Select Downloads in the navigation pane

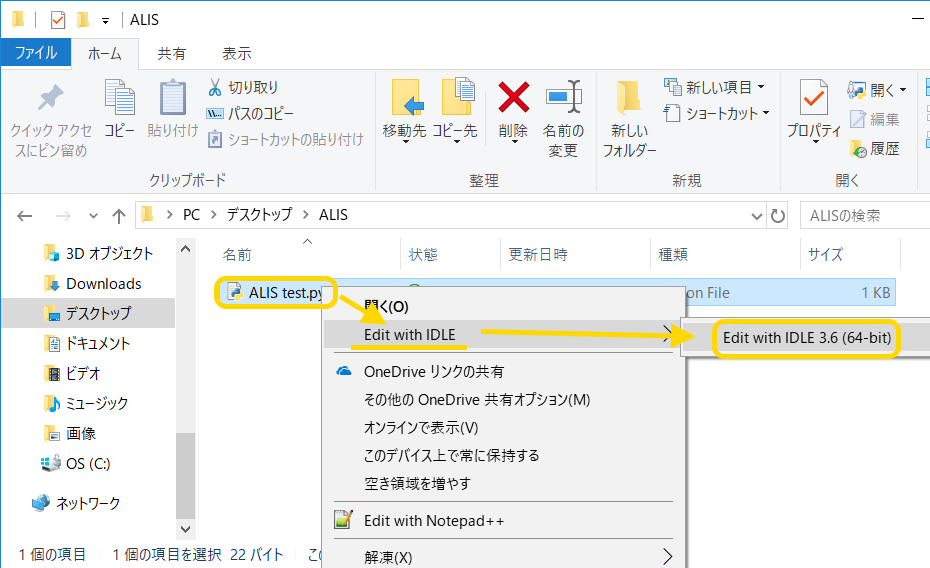[103, 284]
